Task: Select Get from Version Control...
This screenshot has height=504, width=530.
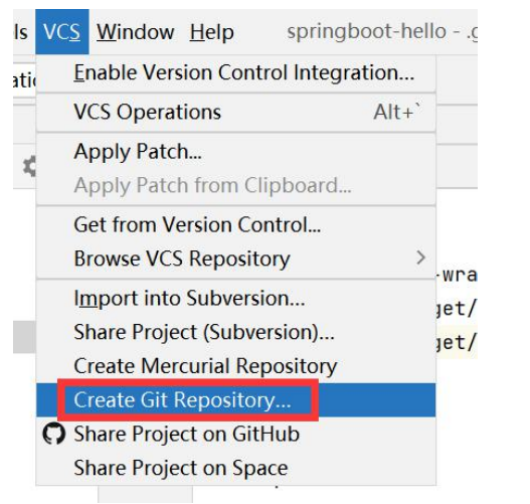Action: click(x=236, y=225)
